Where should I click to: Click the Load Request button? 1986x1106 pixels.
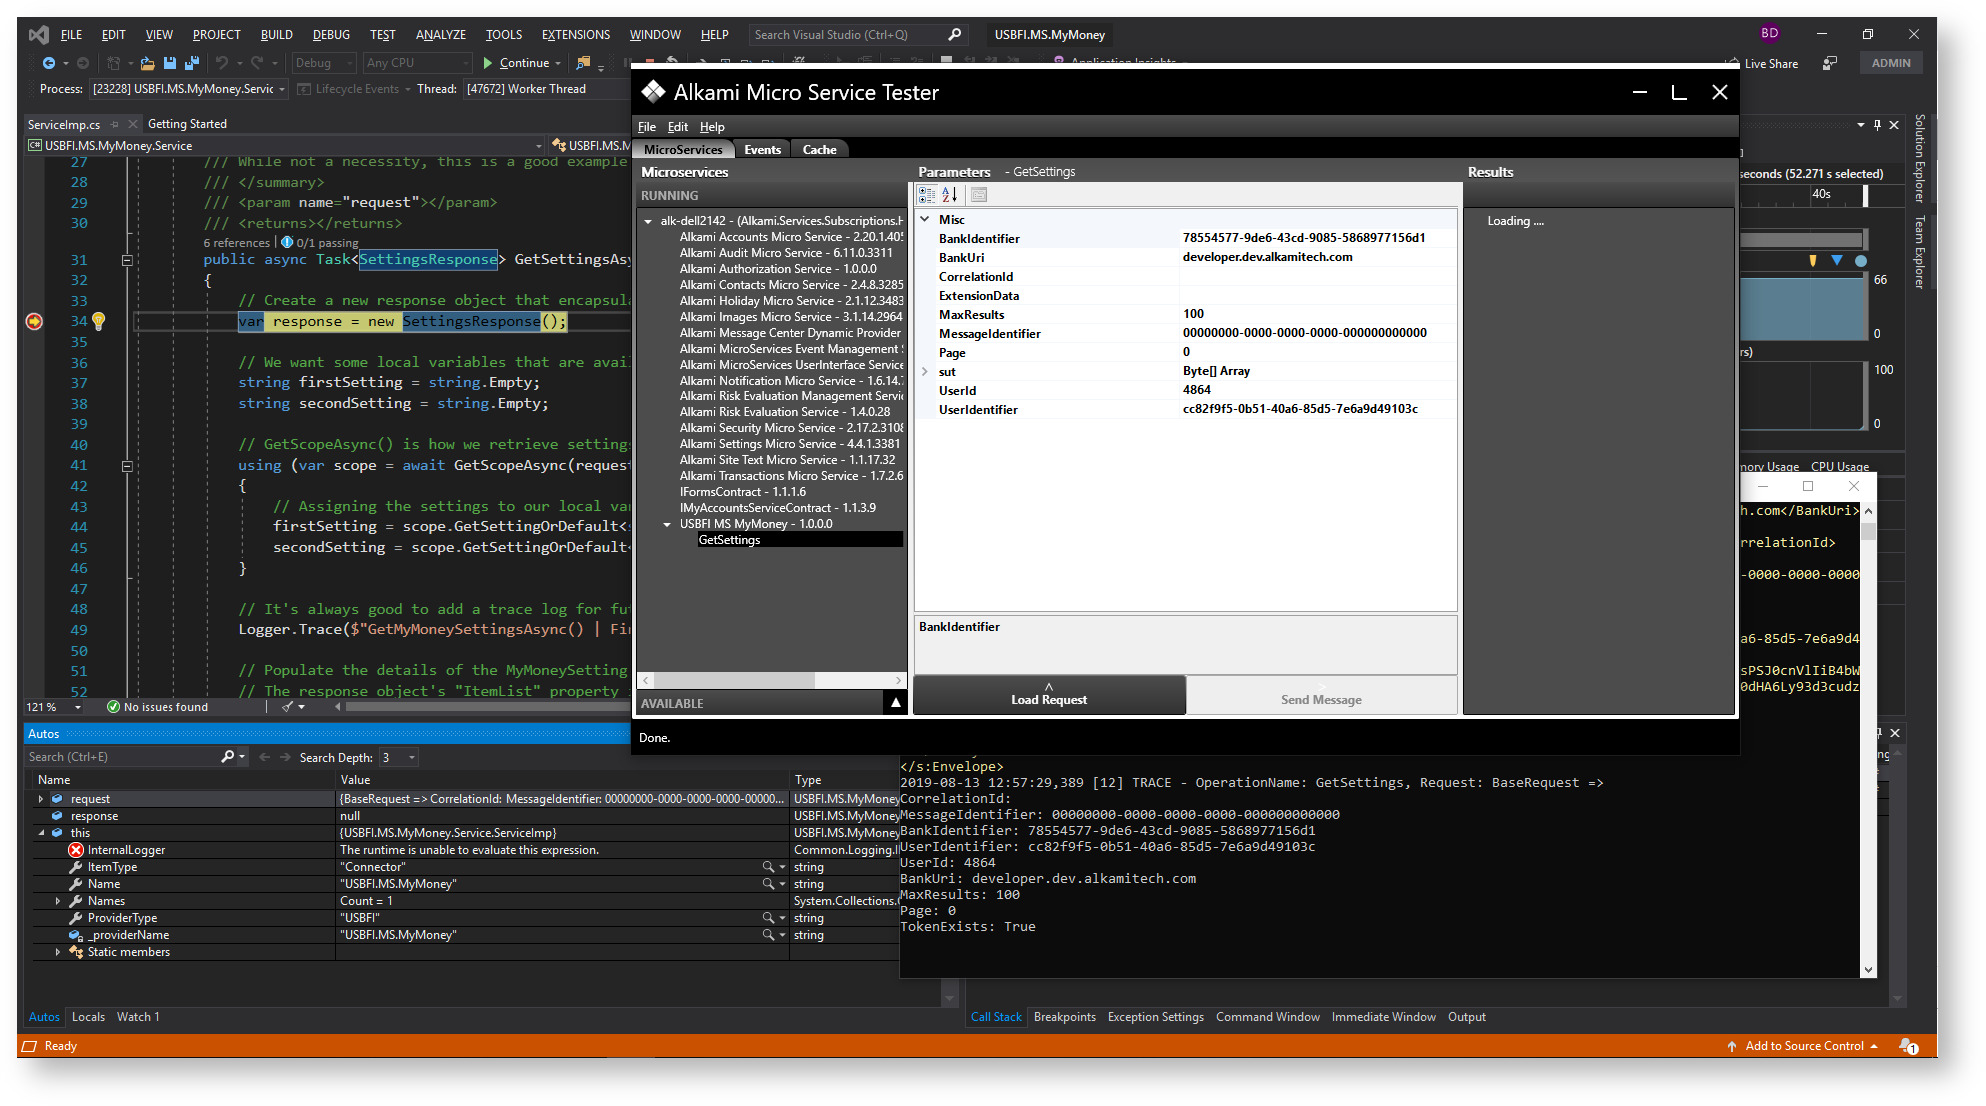pyautogui.click(x=1049, y=695)
